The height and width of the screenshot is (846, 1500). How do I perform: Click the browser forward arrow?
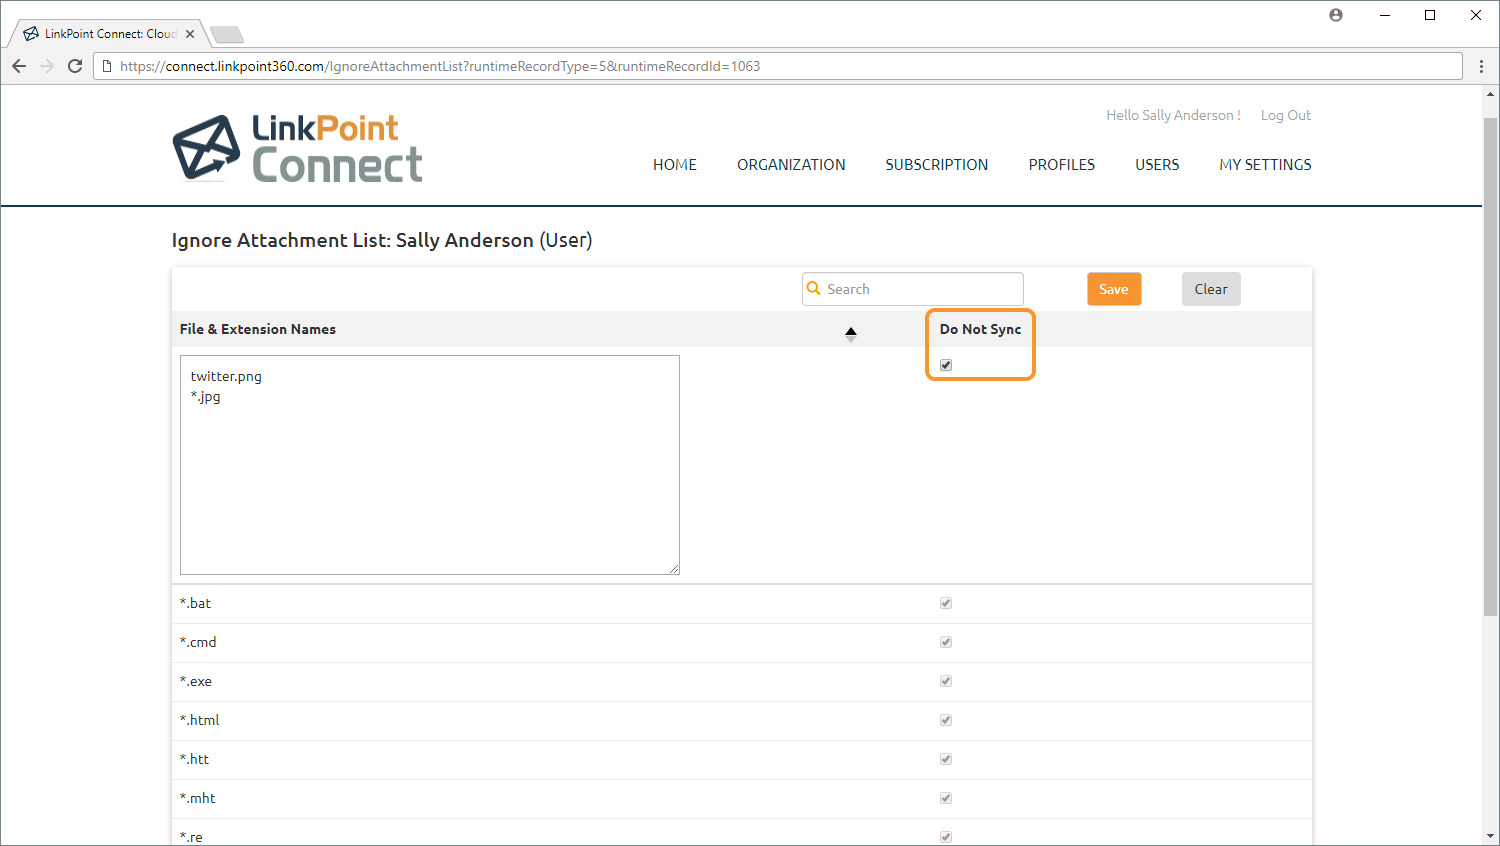click(47, 66)
